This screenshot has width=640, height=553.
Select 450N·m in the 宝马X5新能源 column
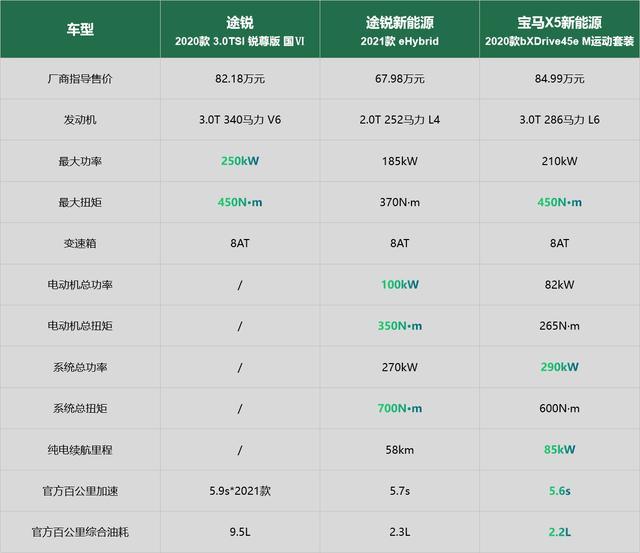tap(560, 202)
